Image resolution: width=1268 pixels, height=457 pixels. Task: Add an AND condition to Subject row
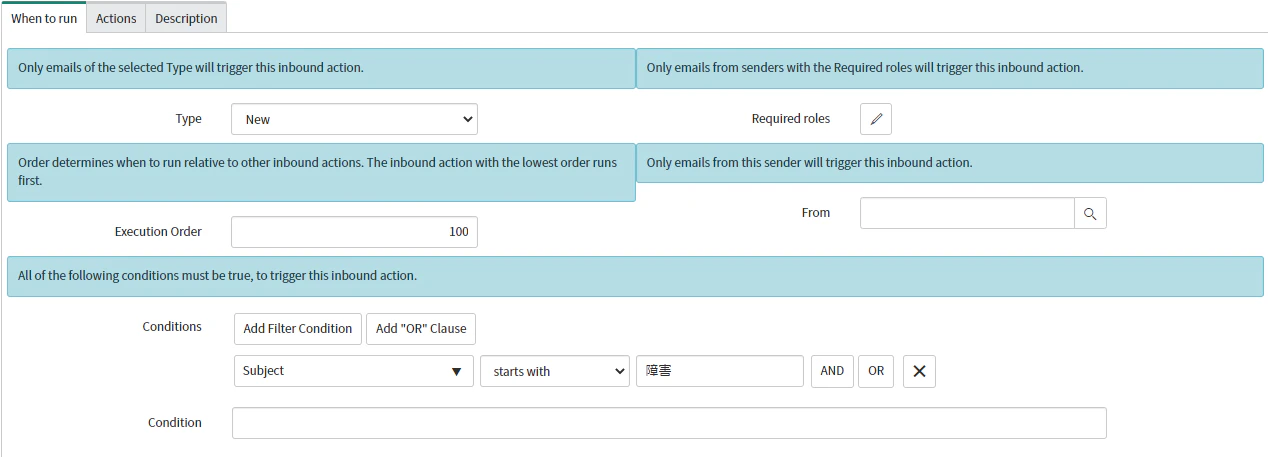(x=832, y=371)
